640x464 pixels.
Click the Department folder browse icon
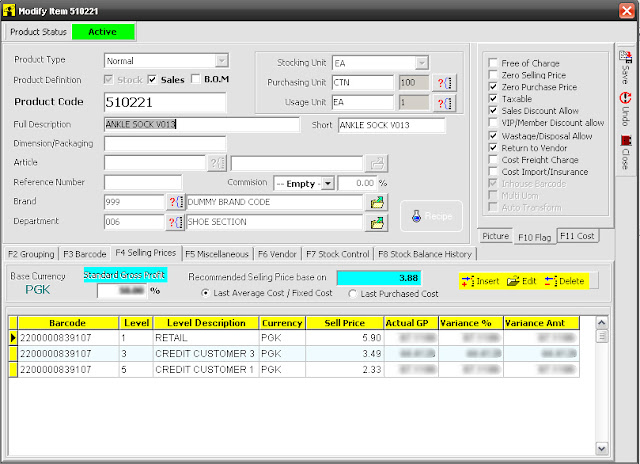377,223
